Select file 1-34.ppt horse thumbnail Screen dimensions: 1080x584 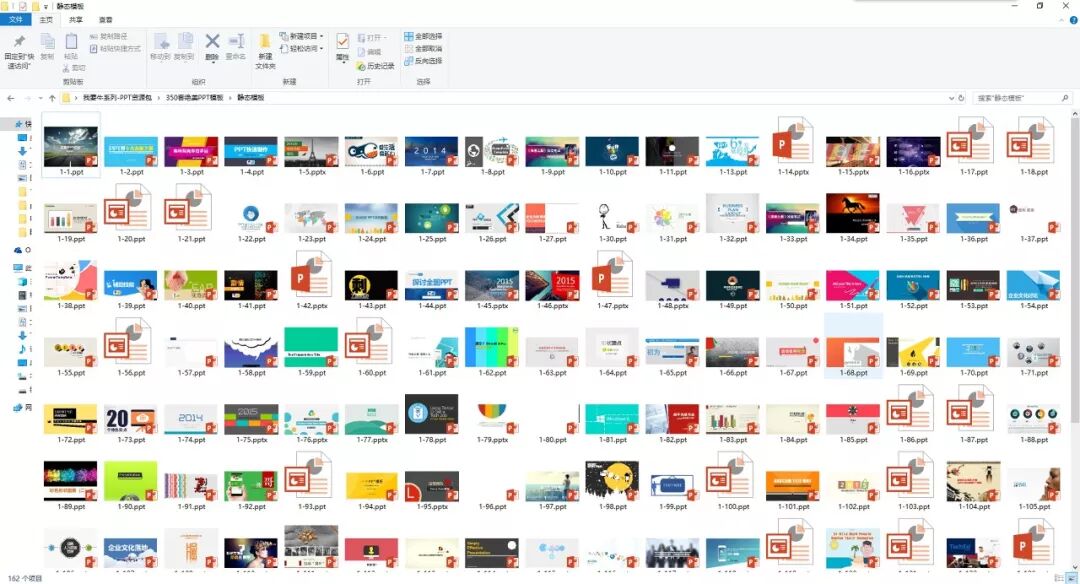click(x=853, y=213)
